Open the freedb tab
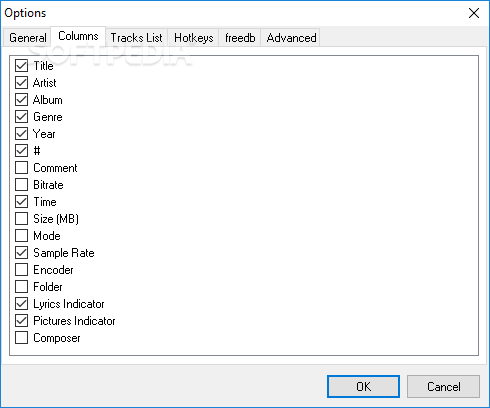 240,38
